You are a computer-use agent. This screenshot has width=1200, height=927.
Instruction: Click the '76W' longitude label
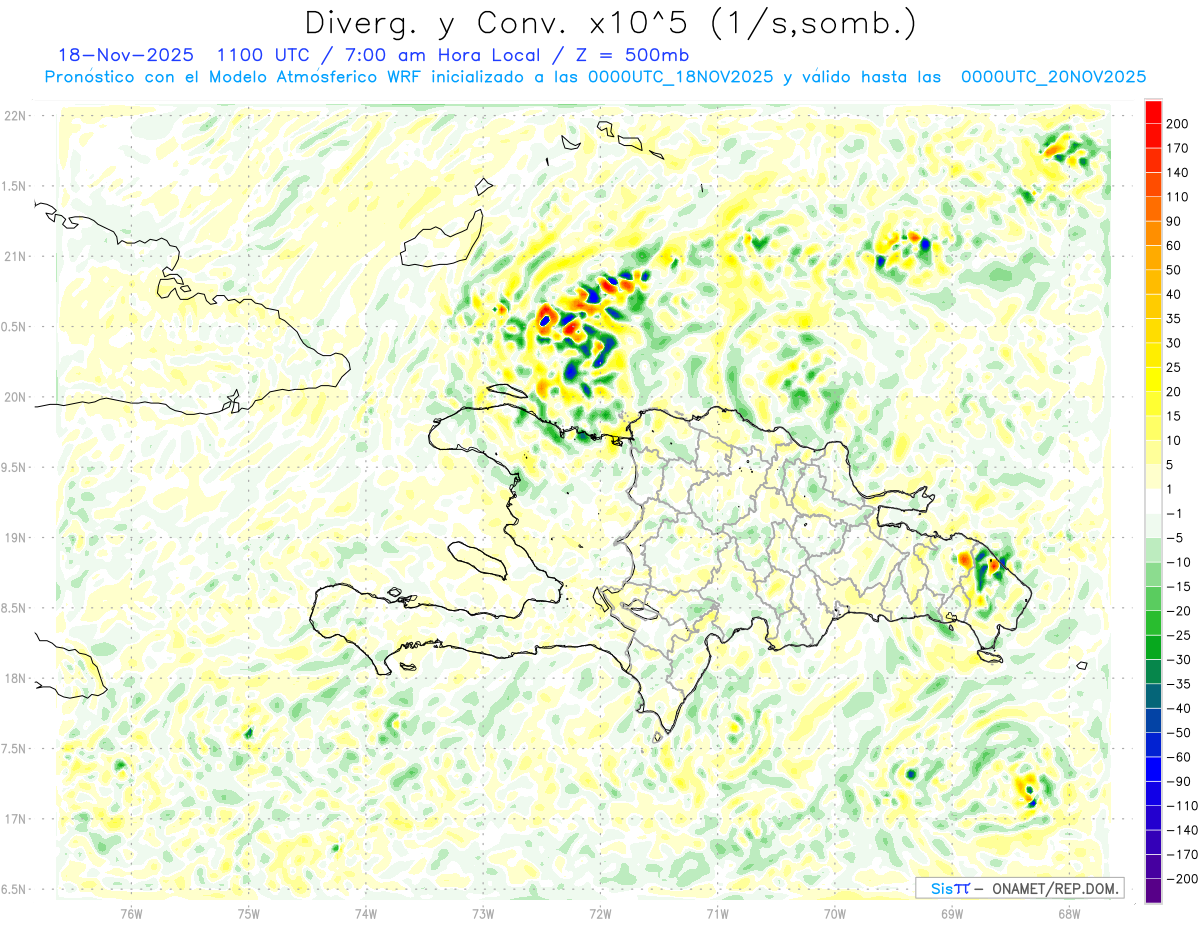(131, 912)
